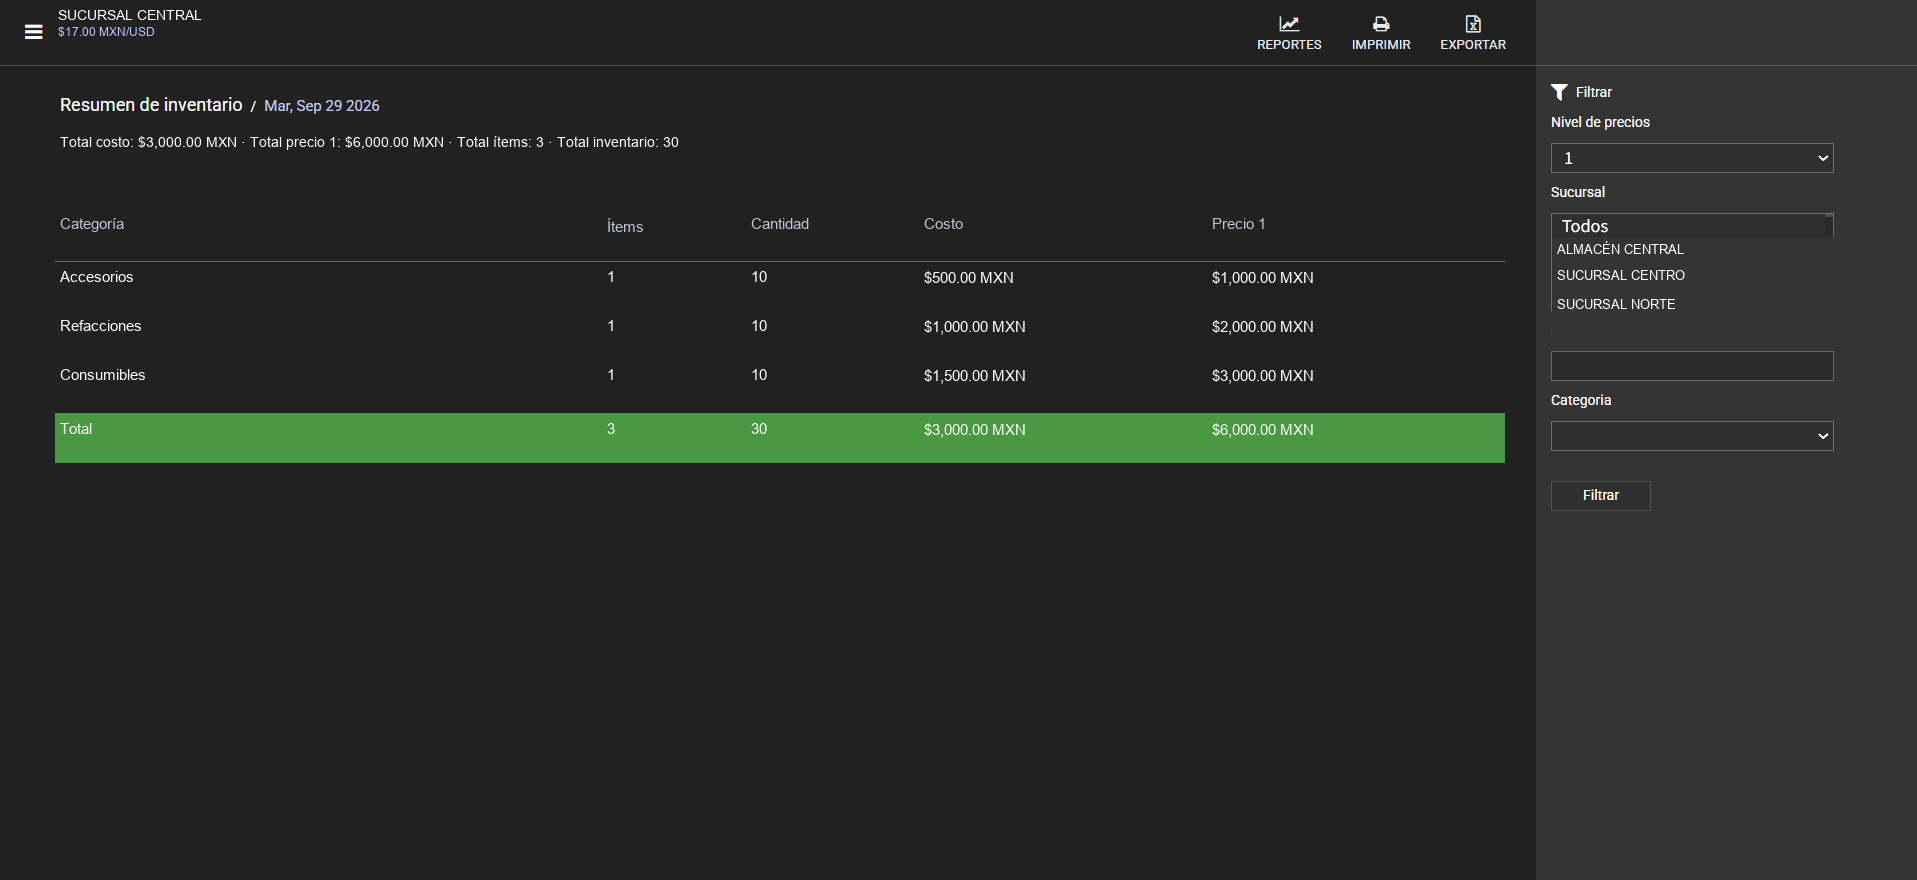Image resolution: width=1917 pixels, height=880 pixels.
Task: Click the green Total row label
Action: click(76, 429)
